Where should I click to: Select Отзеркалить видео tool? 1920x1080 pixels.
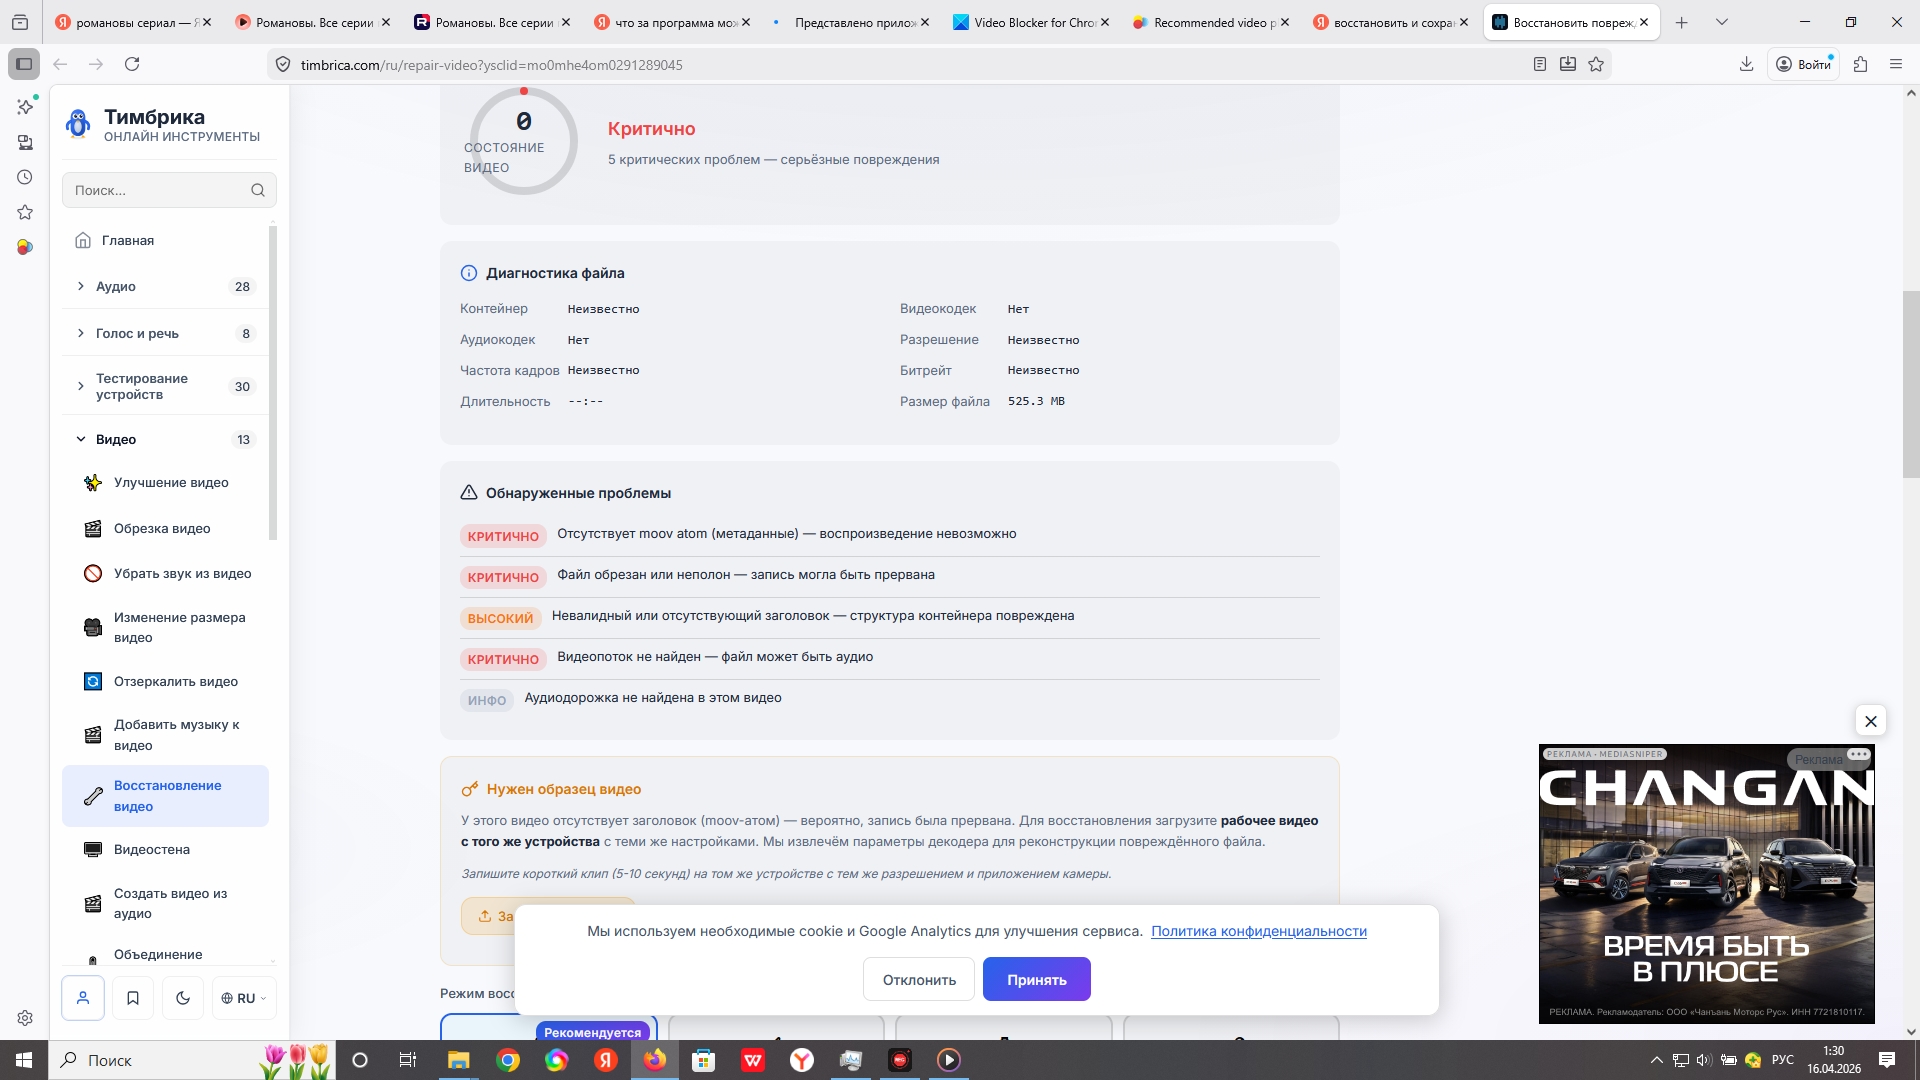coord(175,682)
